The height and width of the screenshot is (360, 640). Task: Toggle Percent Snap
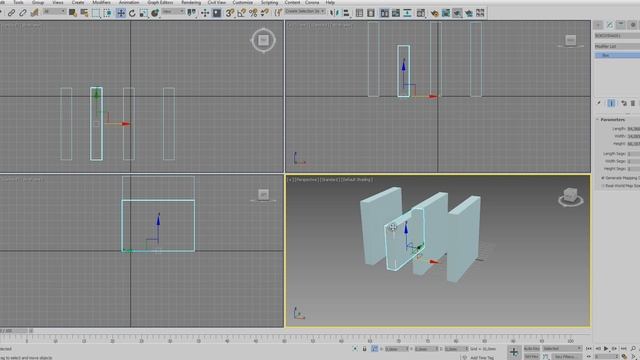point(253,13)
